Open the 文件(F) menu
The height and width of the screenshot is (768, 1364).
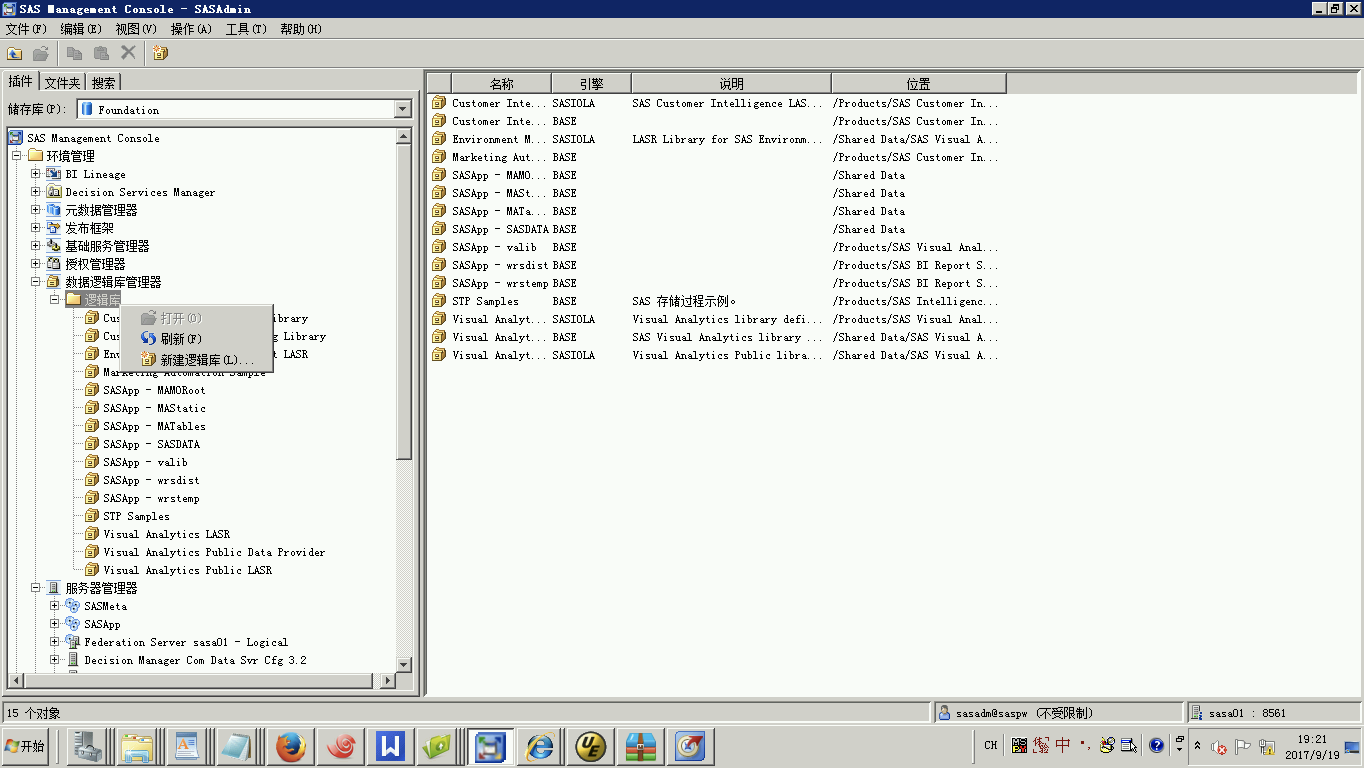(26, 29)
